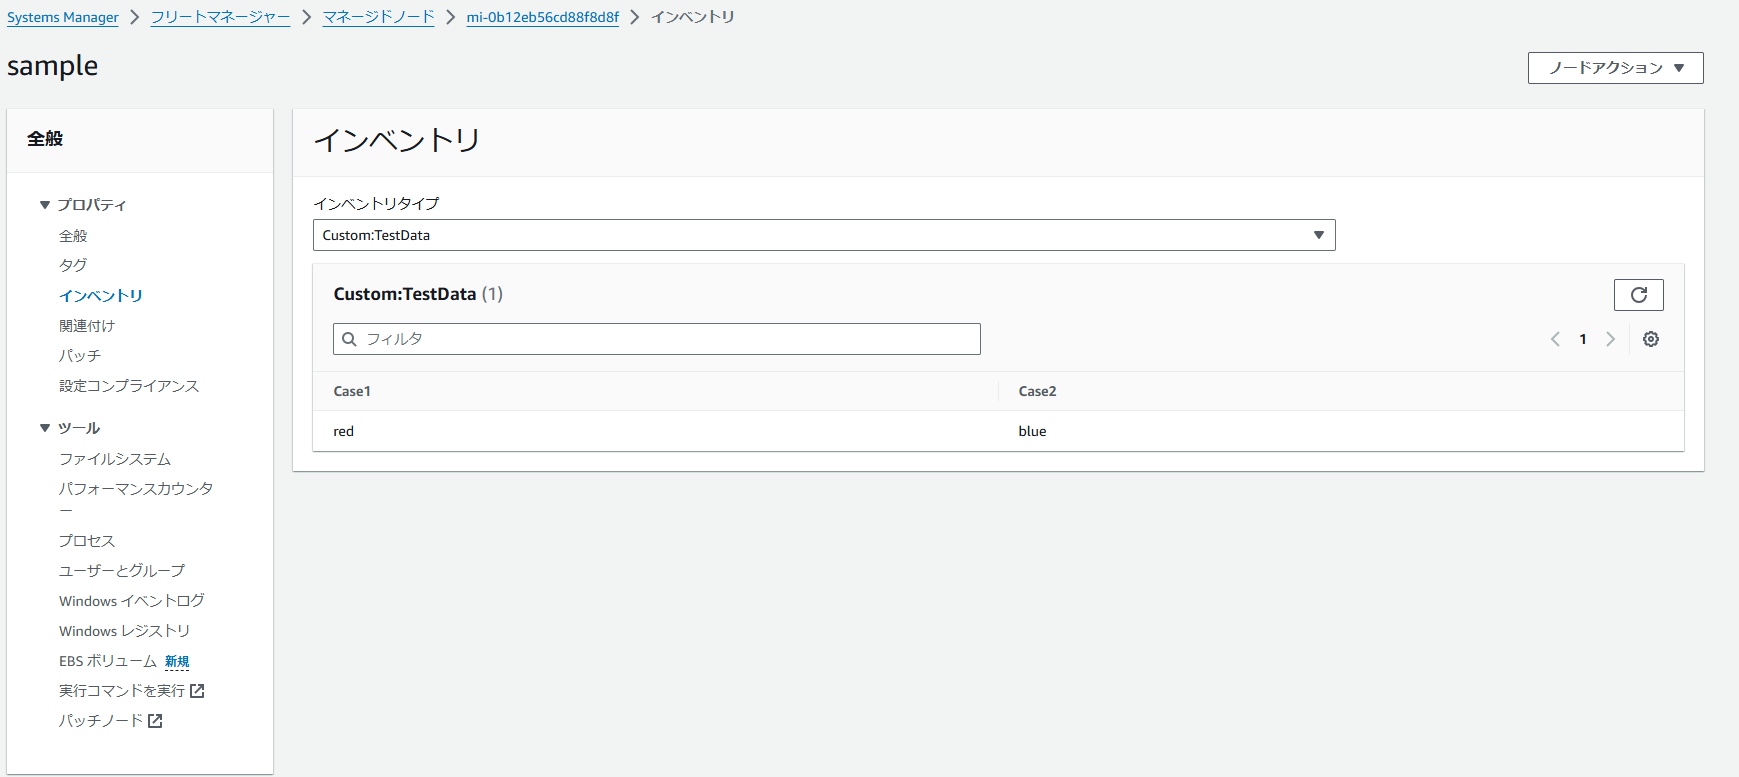Screen dimensions: 1739x777
Task: Open フリートマネージャー breadcrumb link
Action: pyautogui.click(x=220, y=17)
